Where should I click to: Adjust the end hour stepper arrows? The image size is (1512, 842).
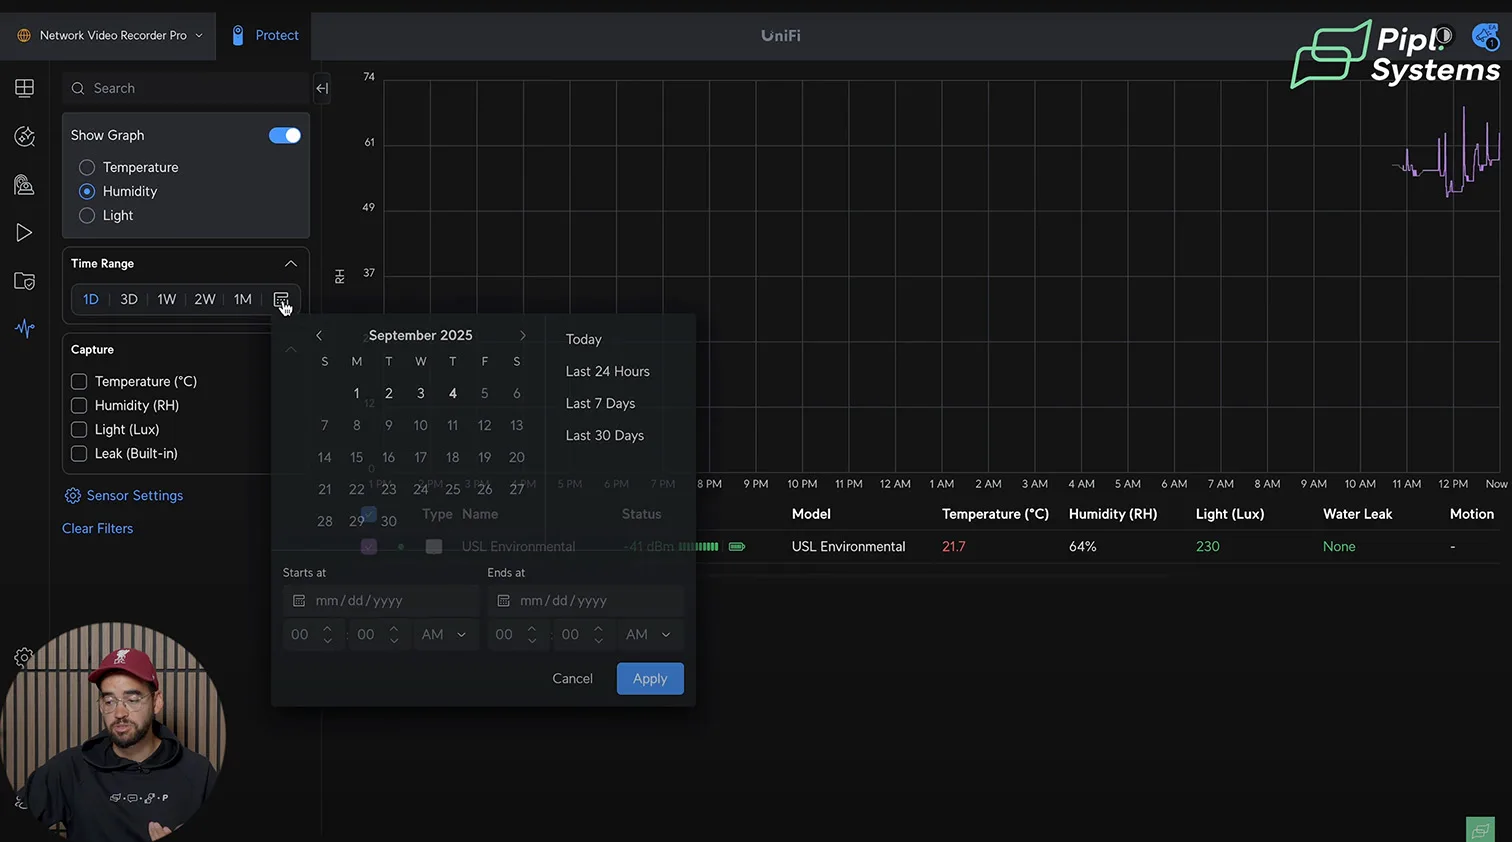pyautogui.click(x=532, y=634)
